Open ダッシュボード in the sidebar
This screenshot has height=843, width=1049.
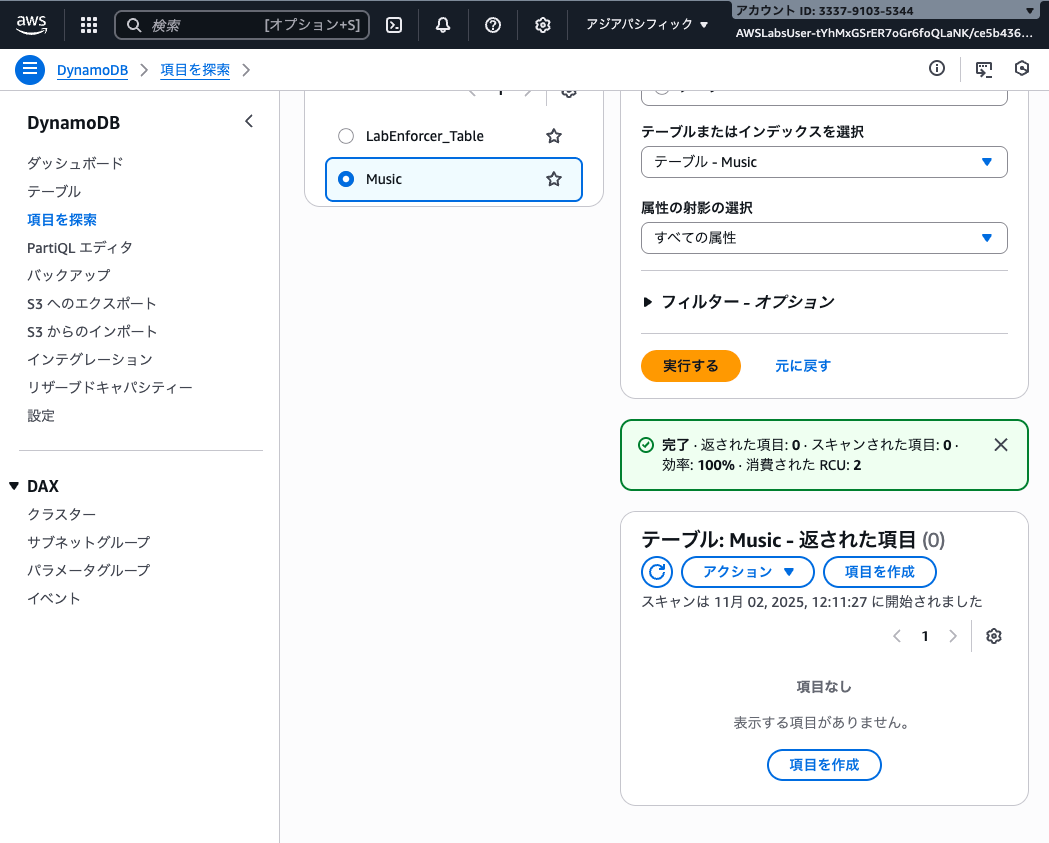pos(75,163)
